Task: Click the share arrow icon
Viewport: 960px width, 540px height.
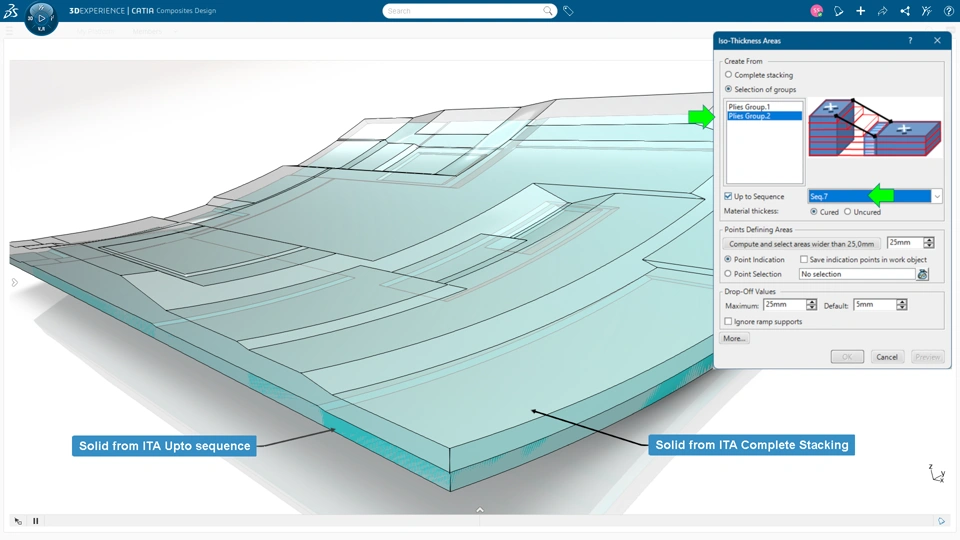Action: pos(882,11)
